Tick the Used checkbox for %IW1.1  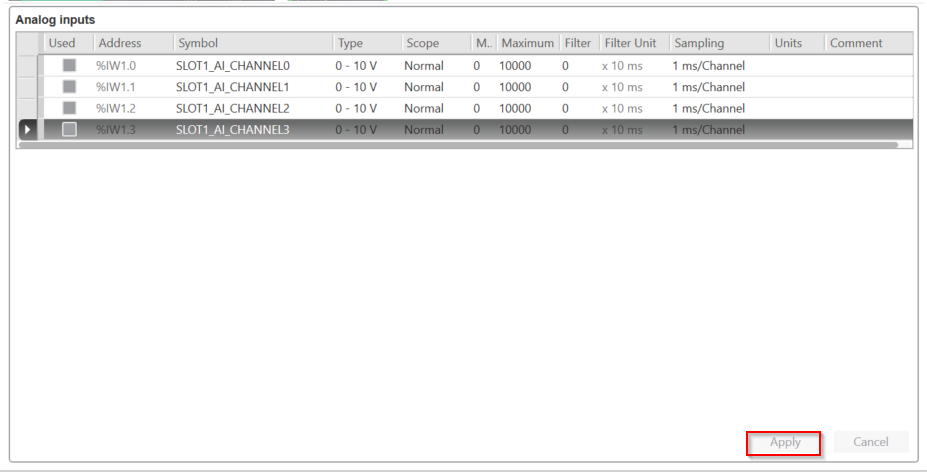(x=69, y=87)
